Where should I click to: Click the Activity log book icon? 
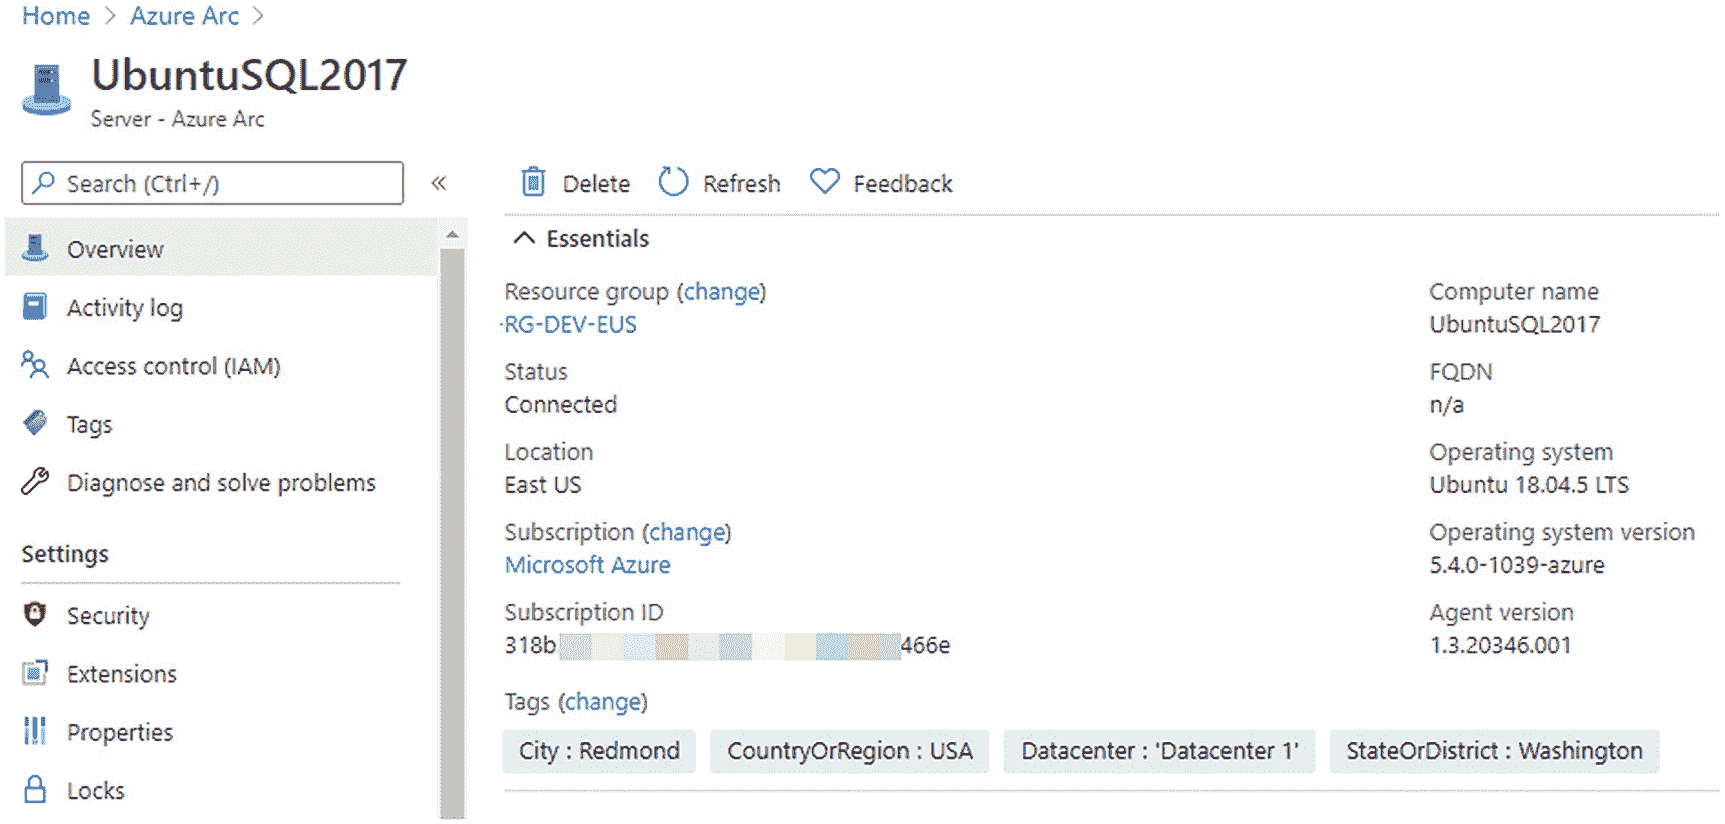(x=35, y=306)
